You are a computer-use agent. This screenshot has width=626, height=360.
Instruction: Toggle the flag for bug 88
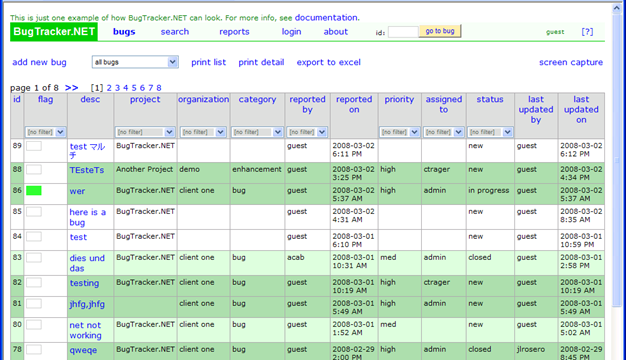click(x=34, y=169)
